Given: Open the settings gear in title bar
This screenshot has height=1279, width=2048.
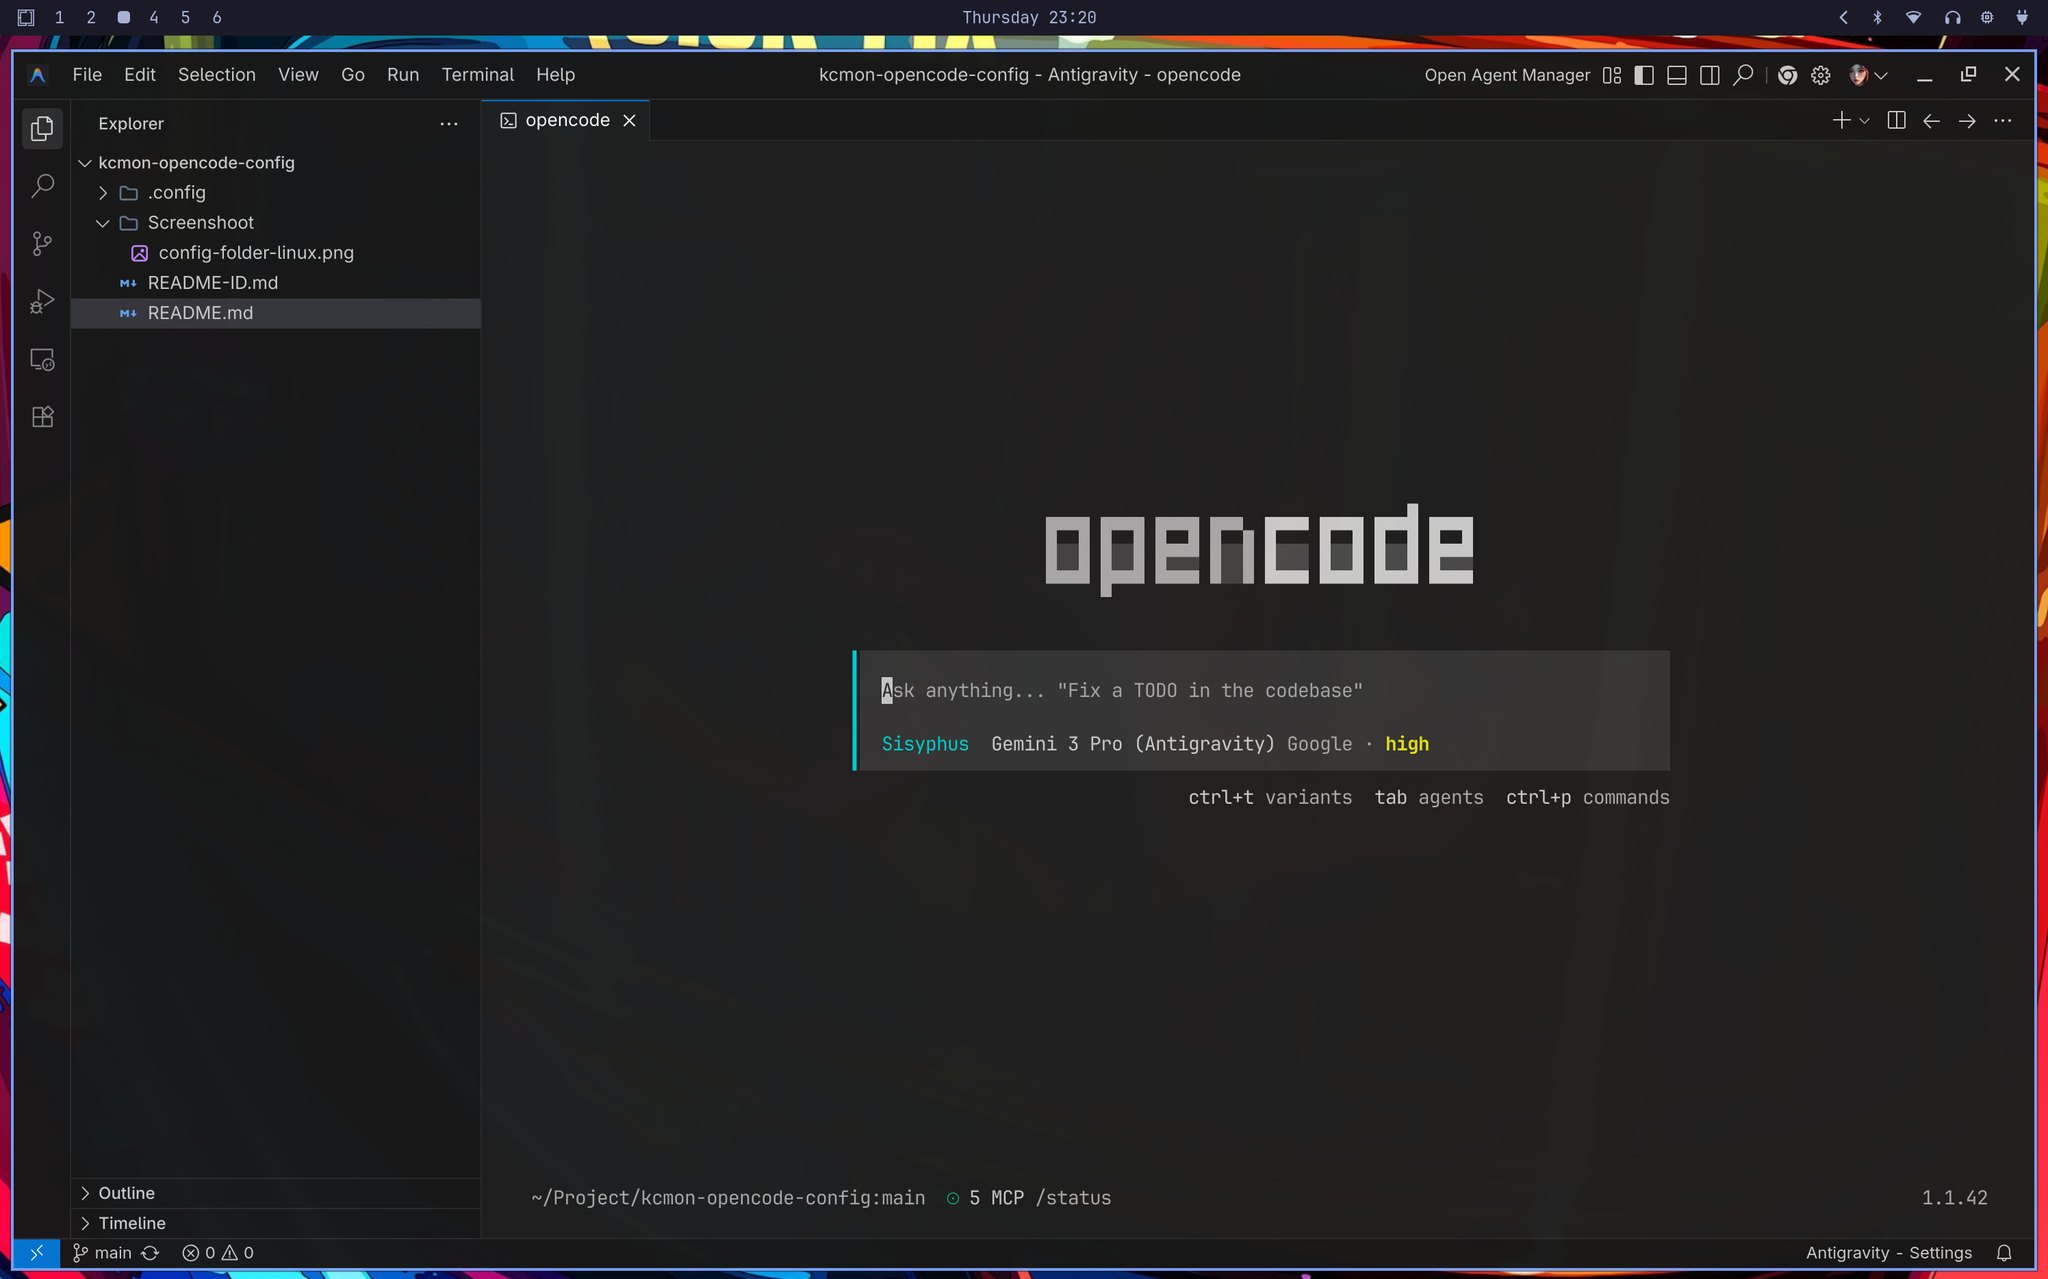Looking at the screenshot, I should click(1821, 75).
